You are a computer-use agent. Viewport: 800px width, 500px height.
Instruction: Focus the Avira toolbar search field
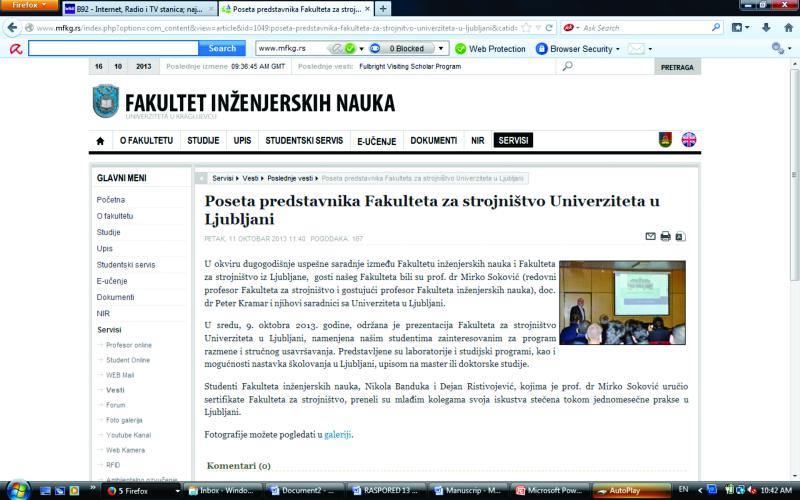click(113, 48)
